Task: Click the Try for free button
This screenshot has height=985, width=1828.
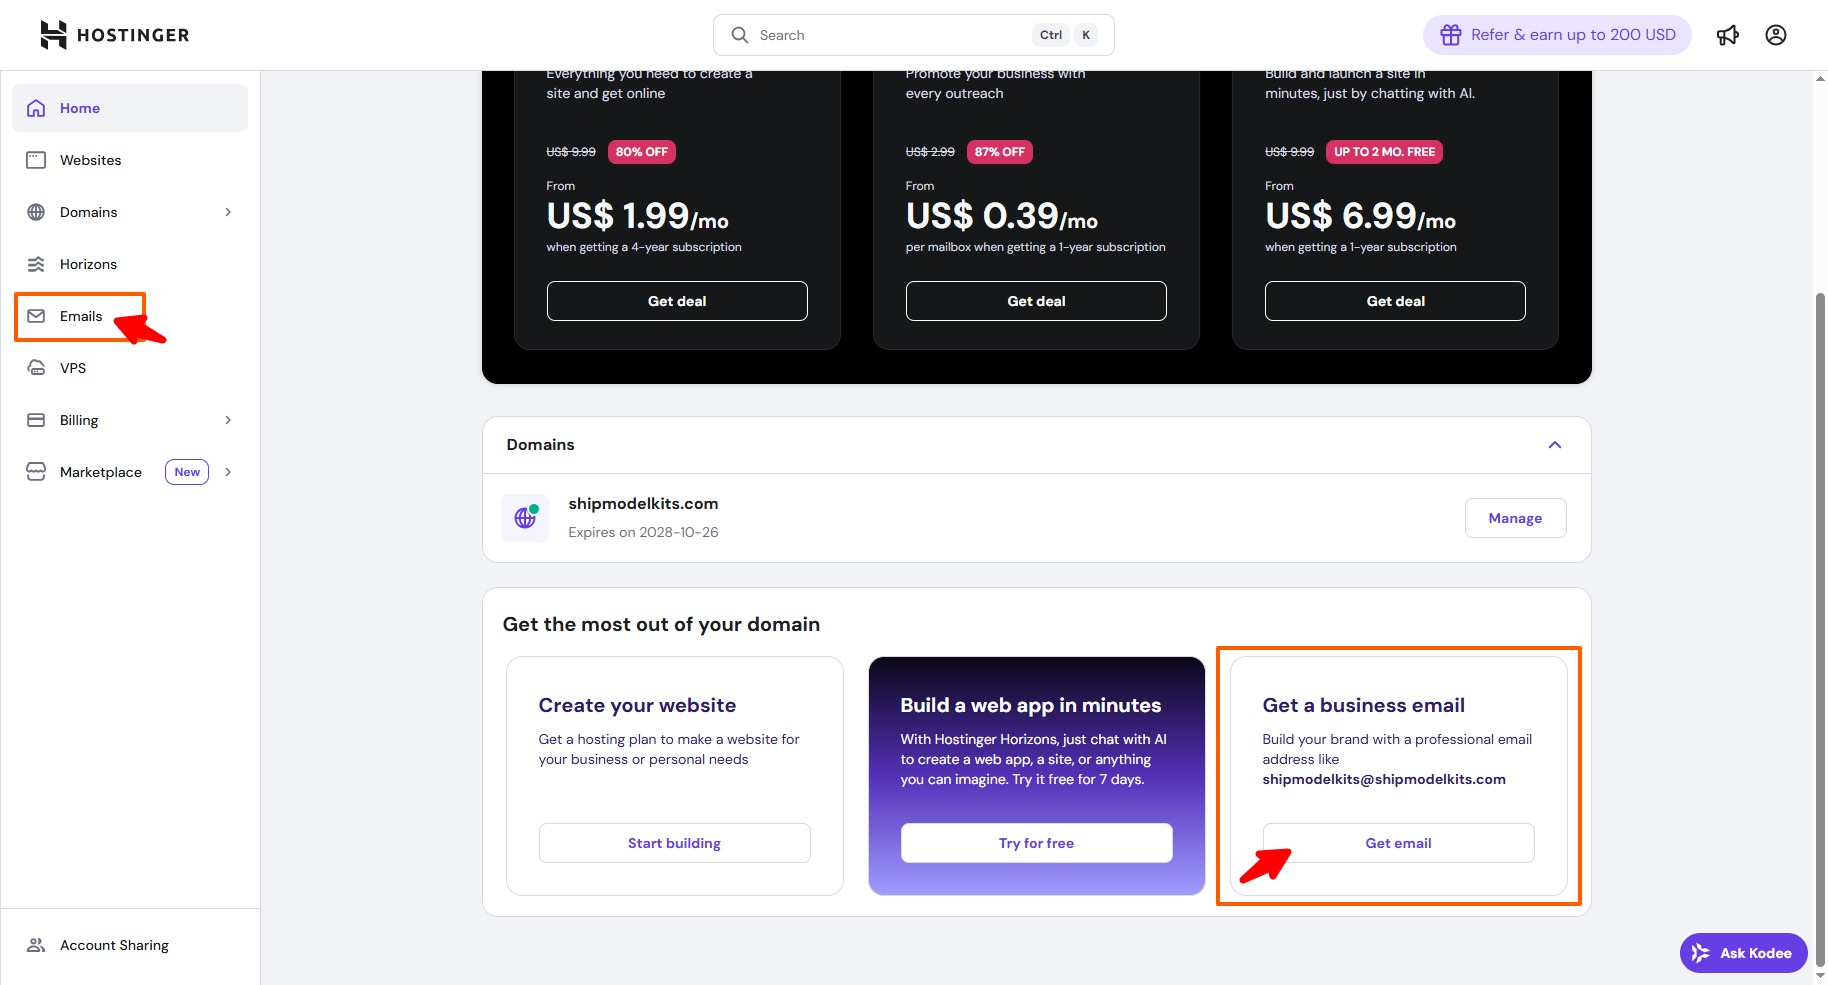Action: coord(1036,843)
